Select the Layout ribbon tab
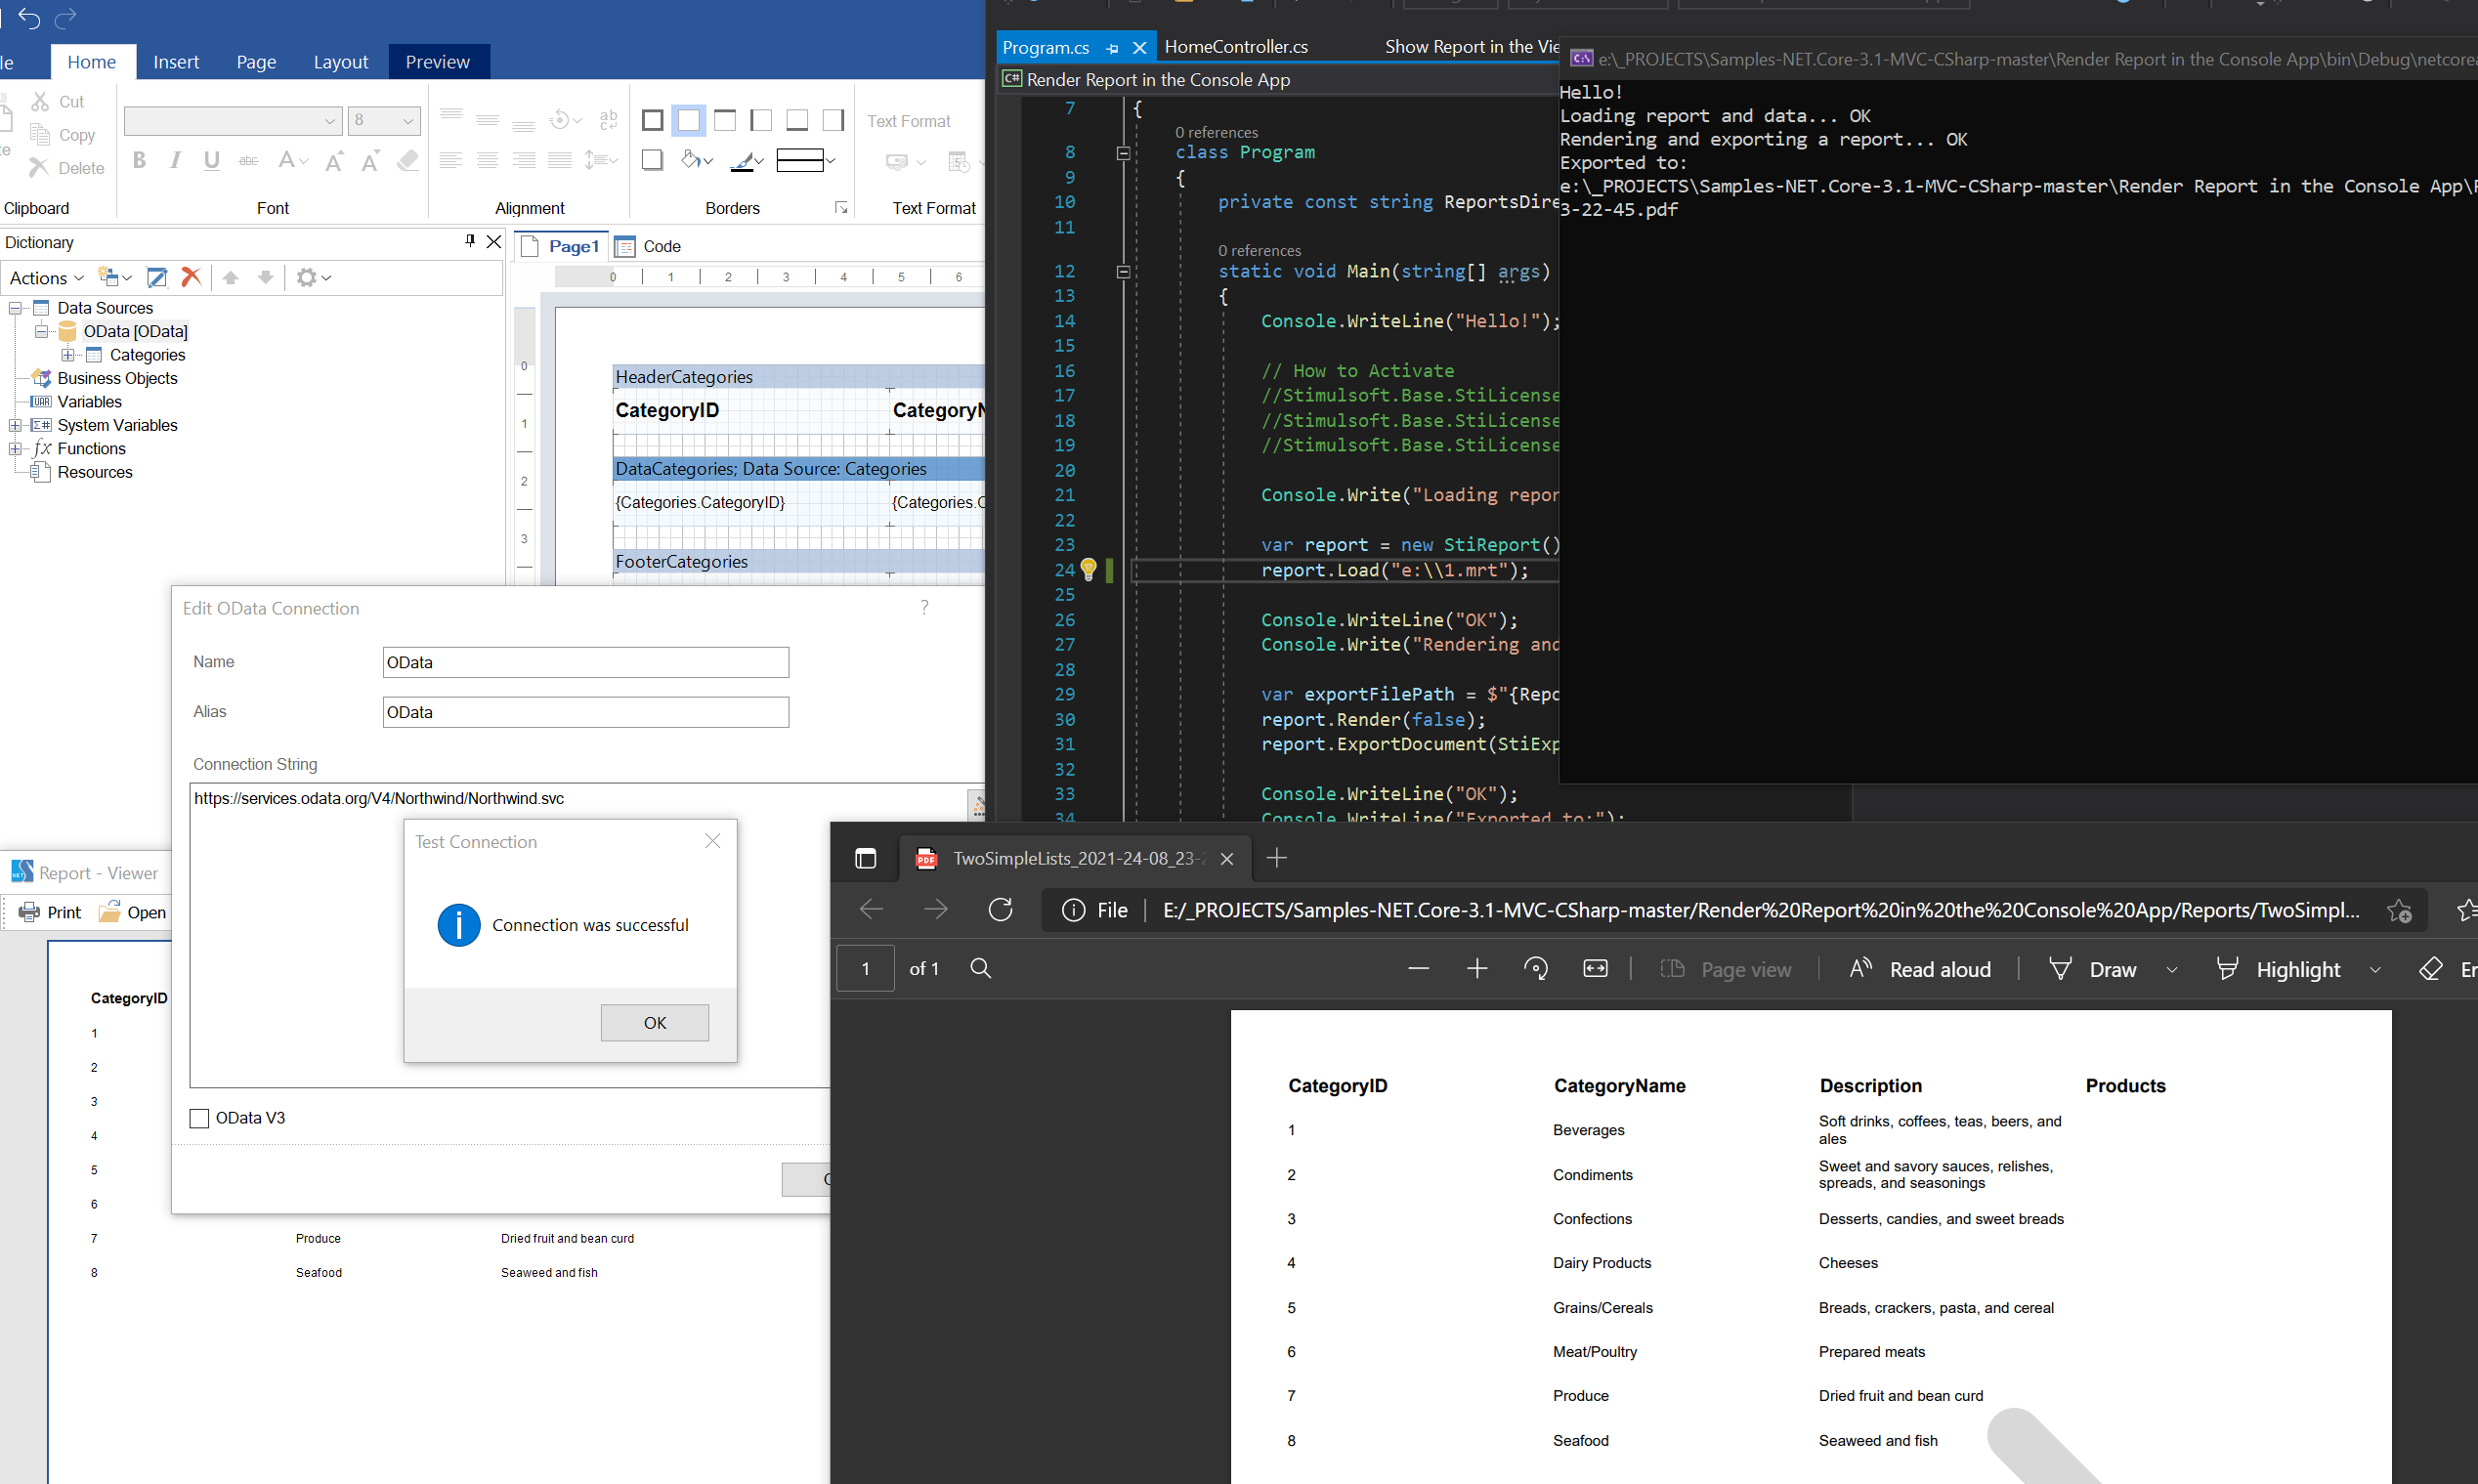This screenshot has width=2478, height=1484. click(x=341, y=62)
